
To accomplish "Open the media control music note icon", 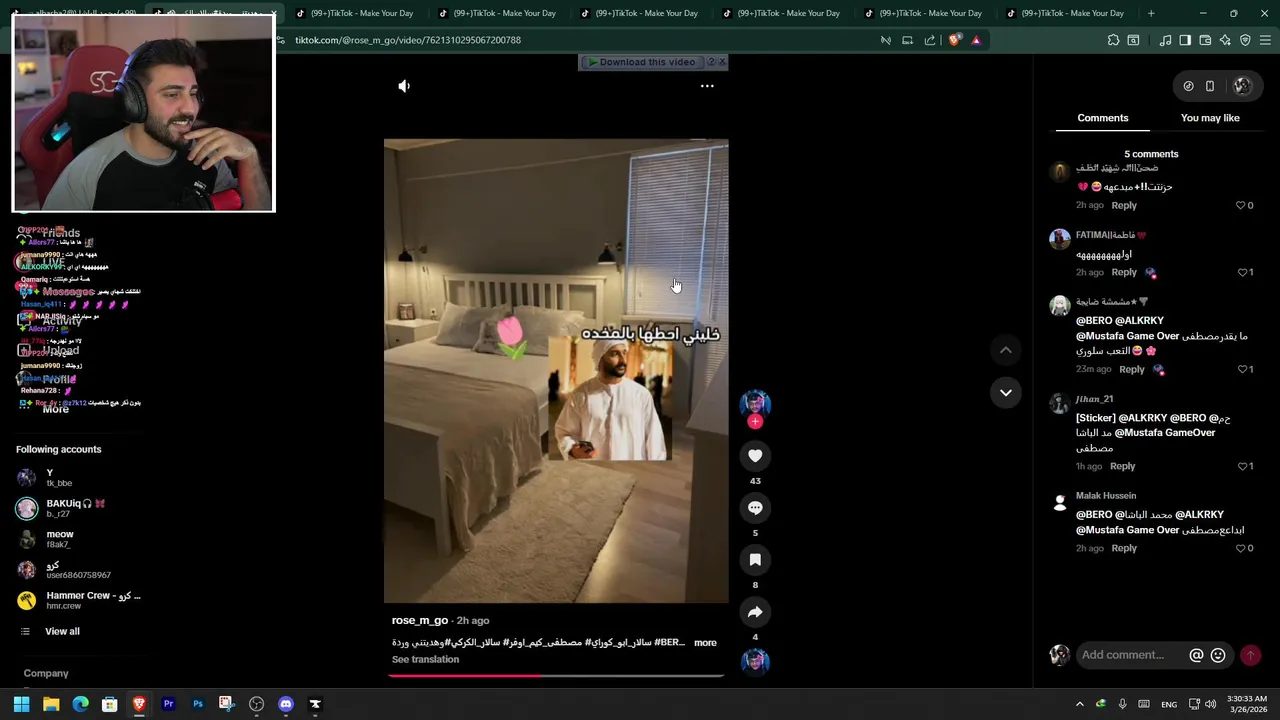I will pyautogui.click(x=1165, y=40).
